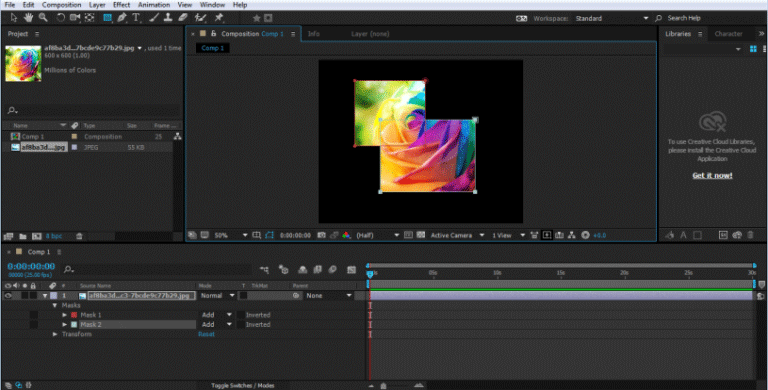Toggle the transparency grid button
768x390 pixels.
coord(420,235)
